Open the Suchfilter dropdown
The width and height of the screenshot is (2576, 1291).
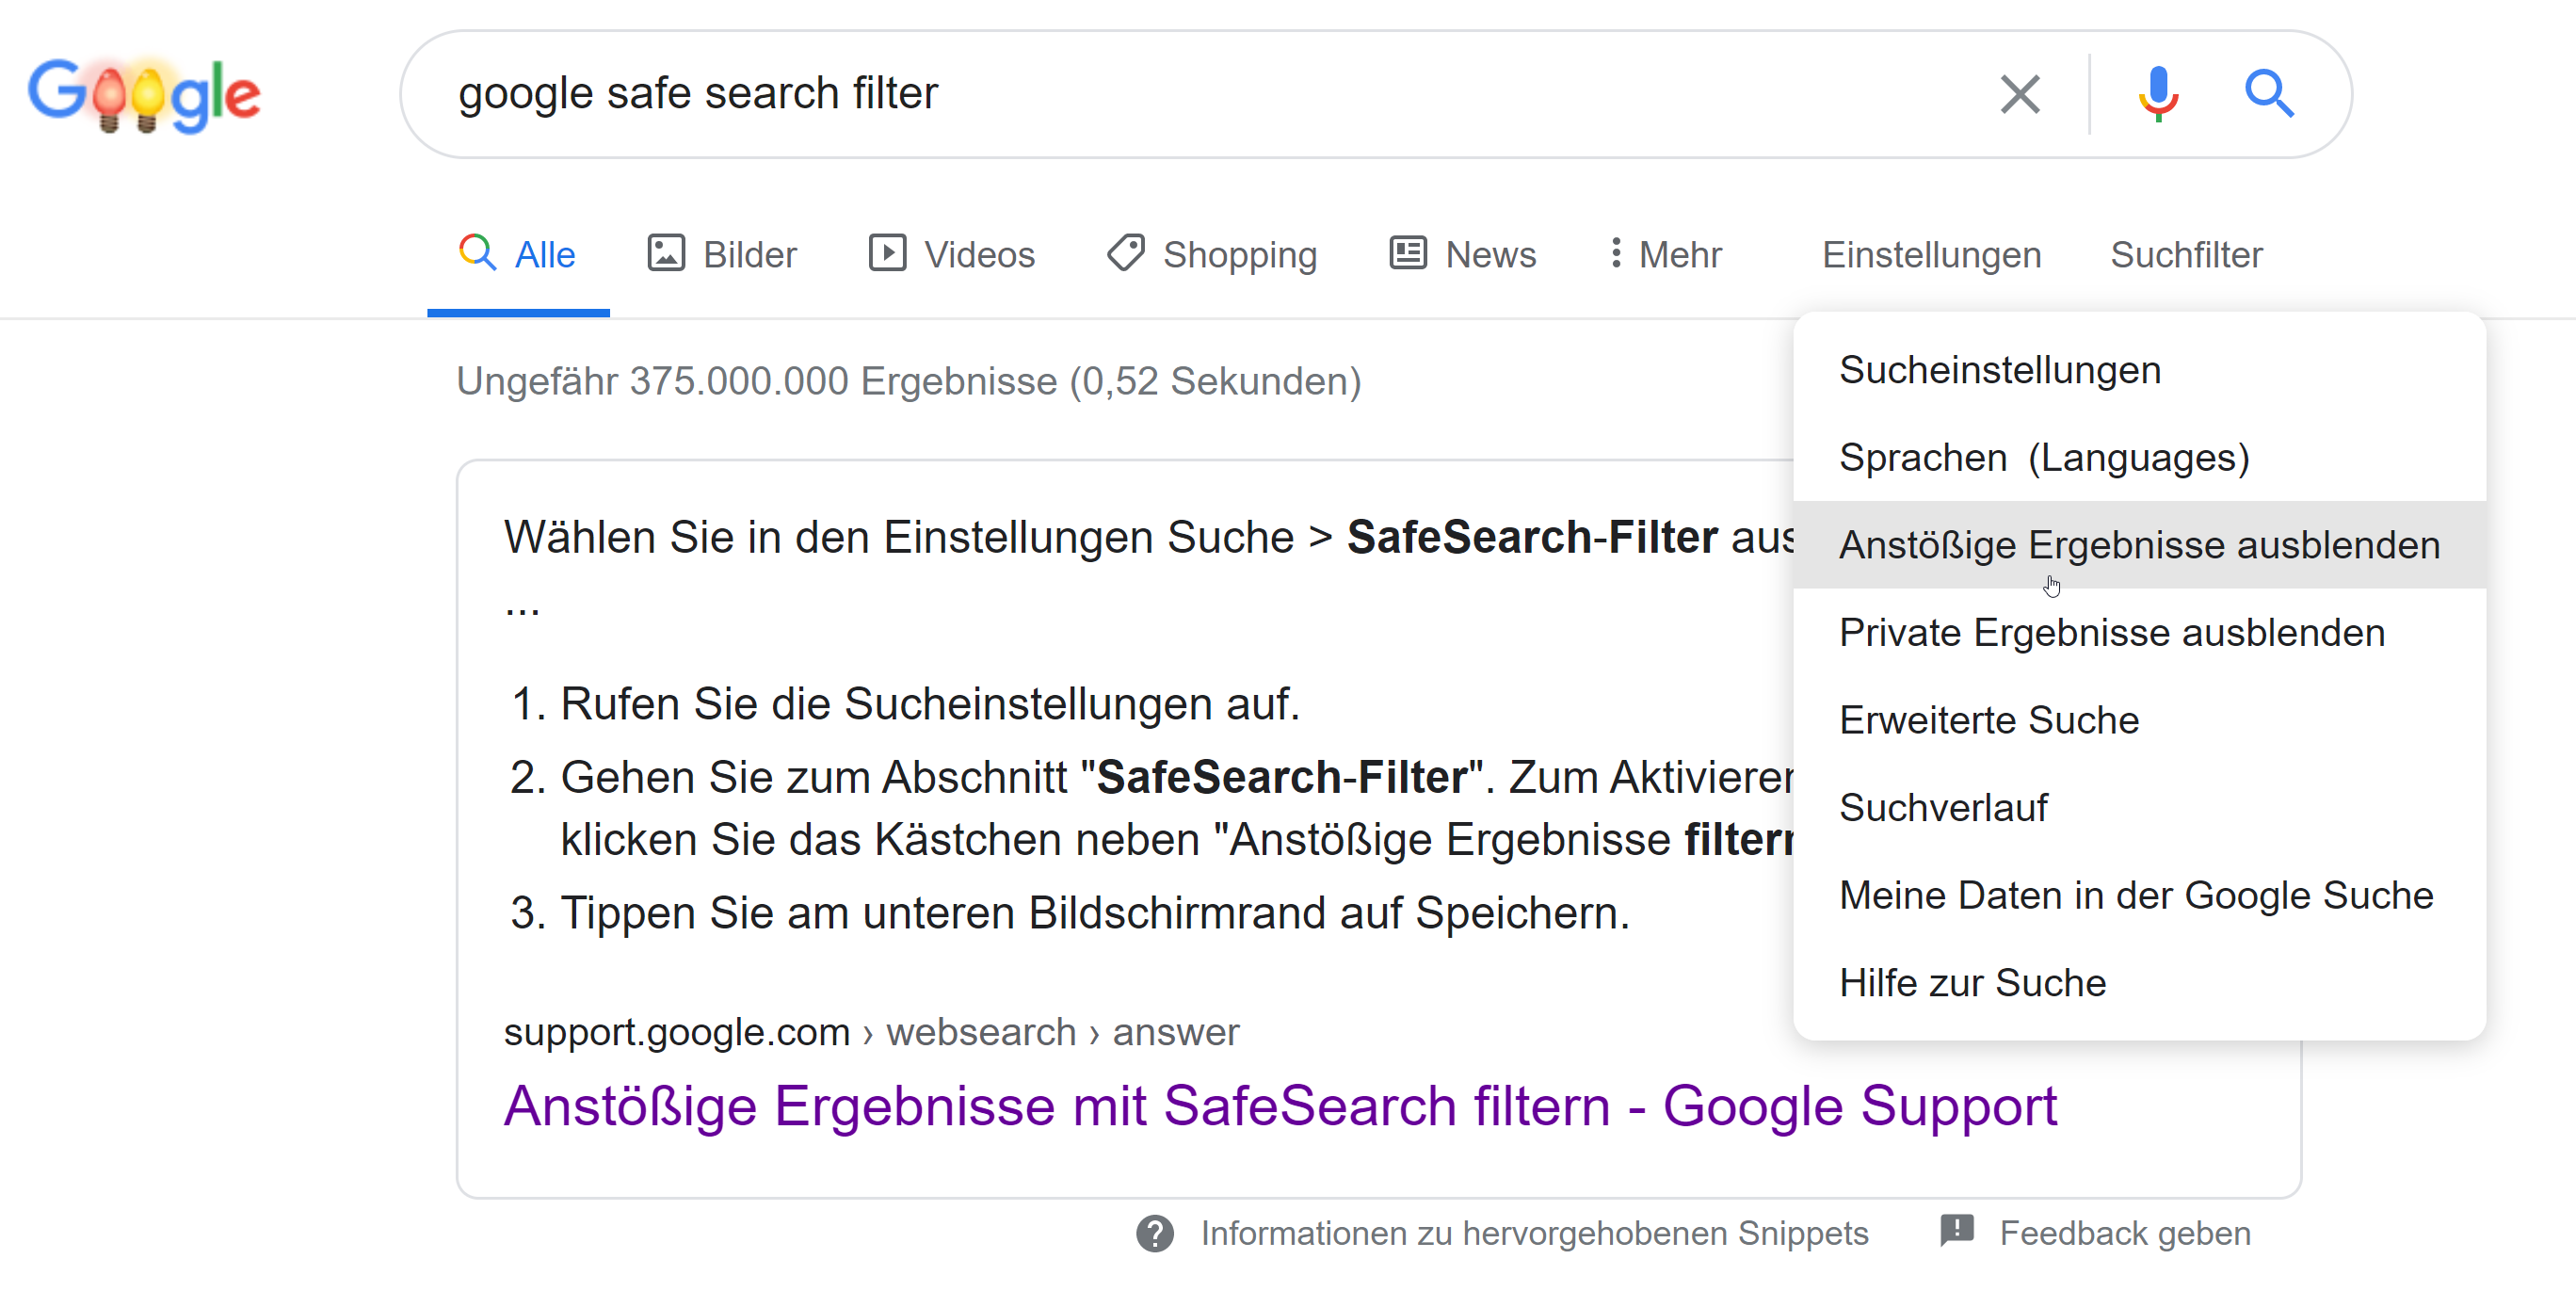(x=2186, y=255)
